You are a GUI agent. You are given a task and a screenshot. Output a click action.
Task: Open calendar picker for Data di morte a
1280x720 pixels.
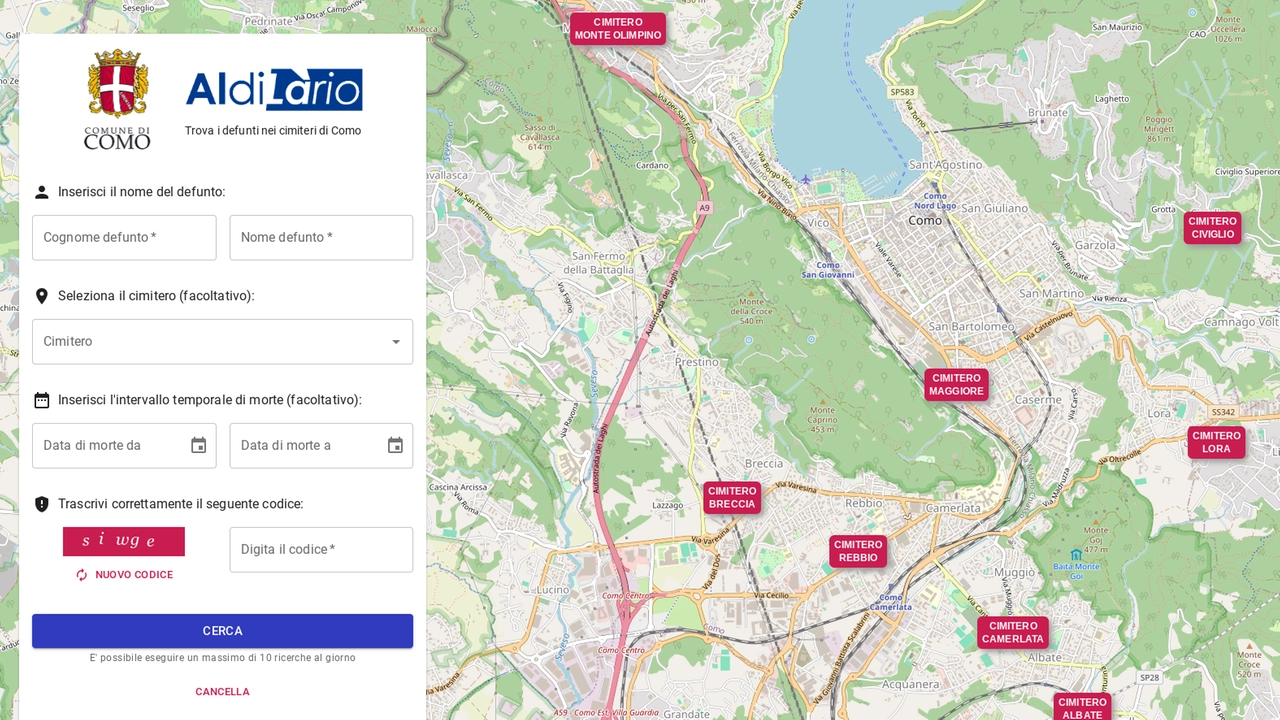(395, 445)
